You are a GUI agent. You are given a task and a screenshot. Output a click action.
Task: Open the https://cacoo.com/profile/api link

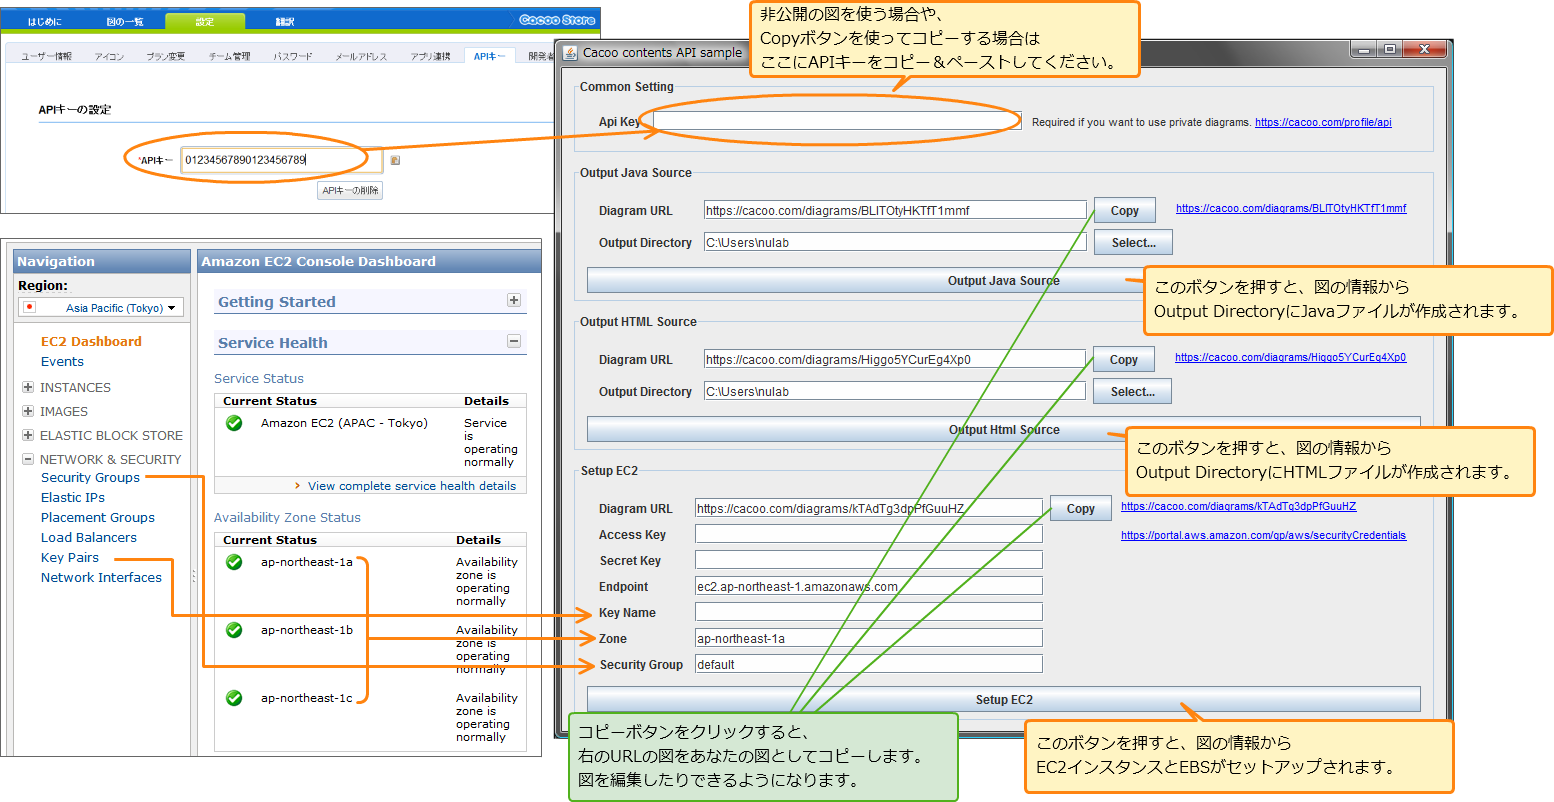[1323, 122]
